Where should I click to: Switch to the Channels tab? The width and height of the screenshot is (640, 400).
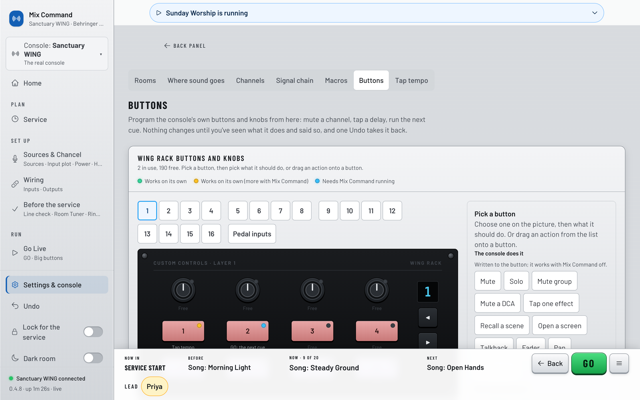(250, 80)
